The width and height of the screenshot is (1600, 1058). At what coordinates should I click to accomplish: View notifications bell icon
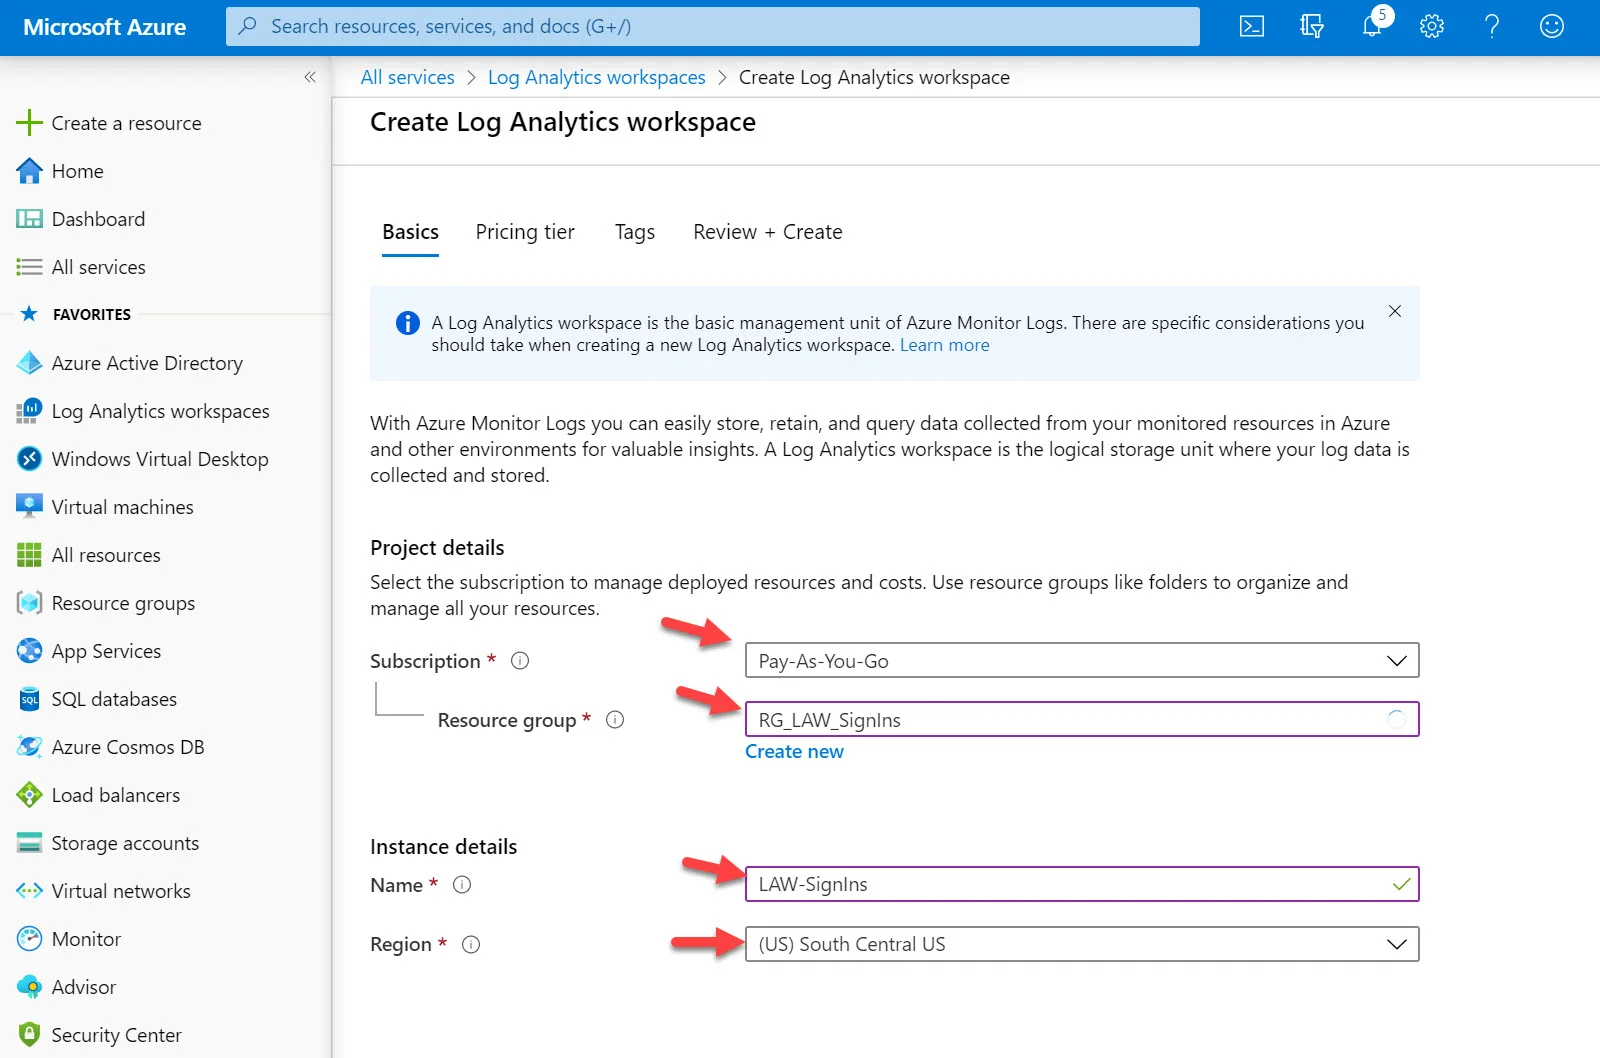coord(1372,26)
